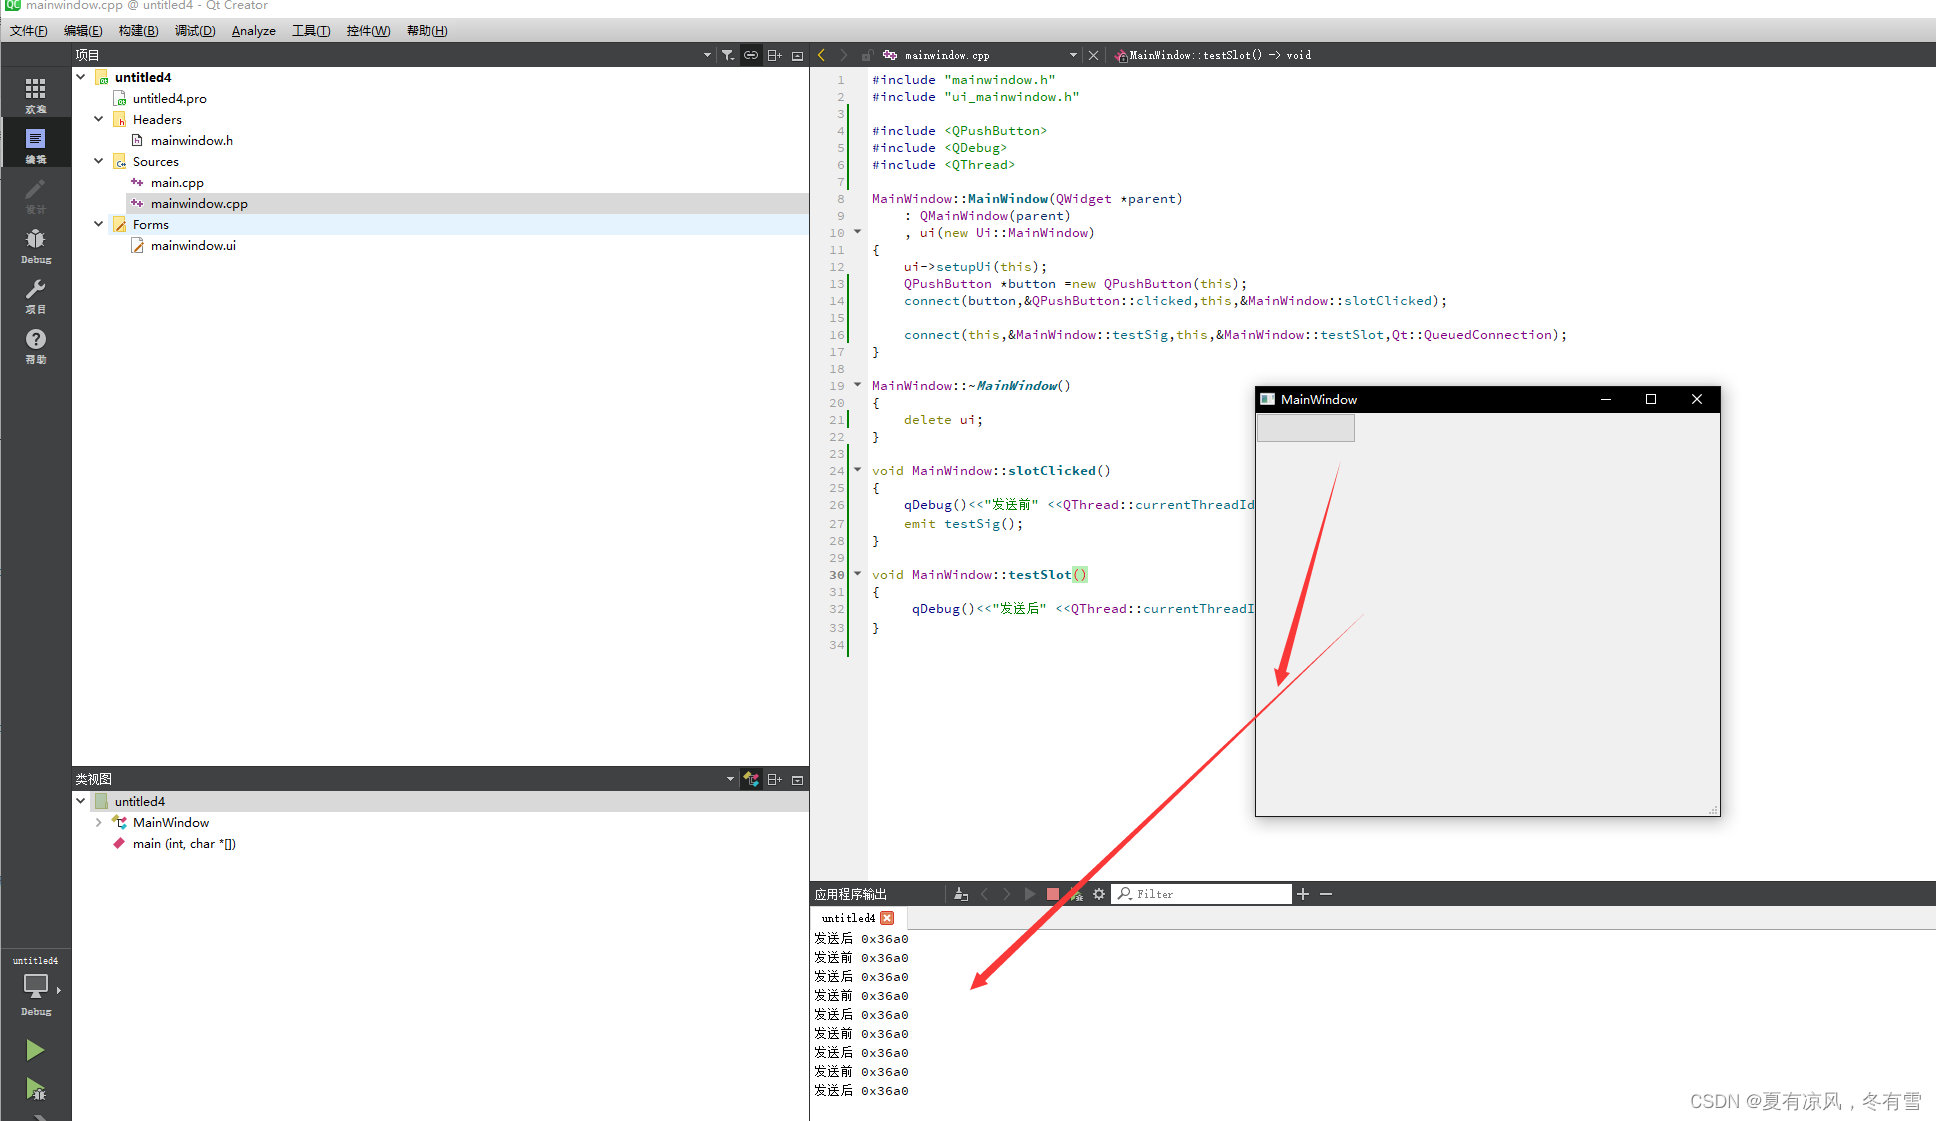Run the project with green play button

[x=35, y=1050]
